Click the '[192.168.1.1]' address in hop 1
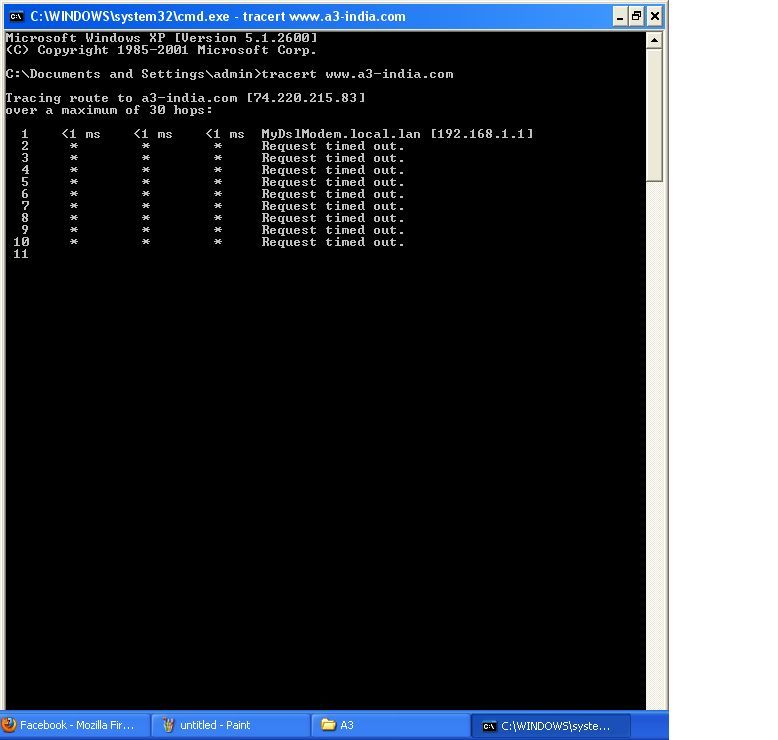The width and height of the screenshot is (778, 740). pyautogui.click(x=482, y=134)
